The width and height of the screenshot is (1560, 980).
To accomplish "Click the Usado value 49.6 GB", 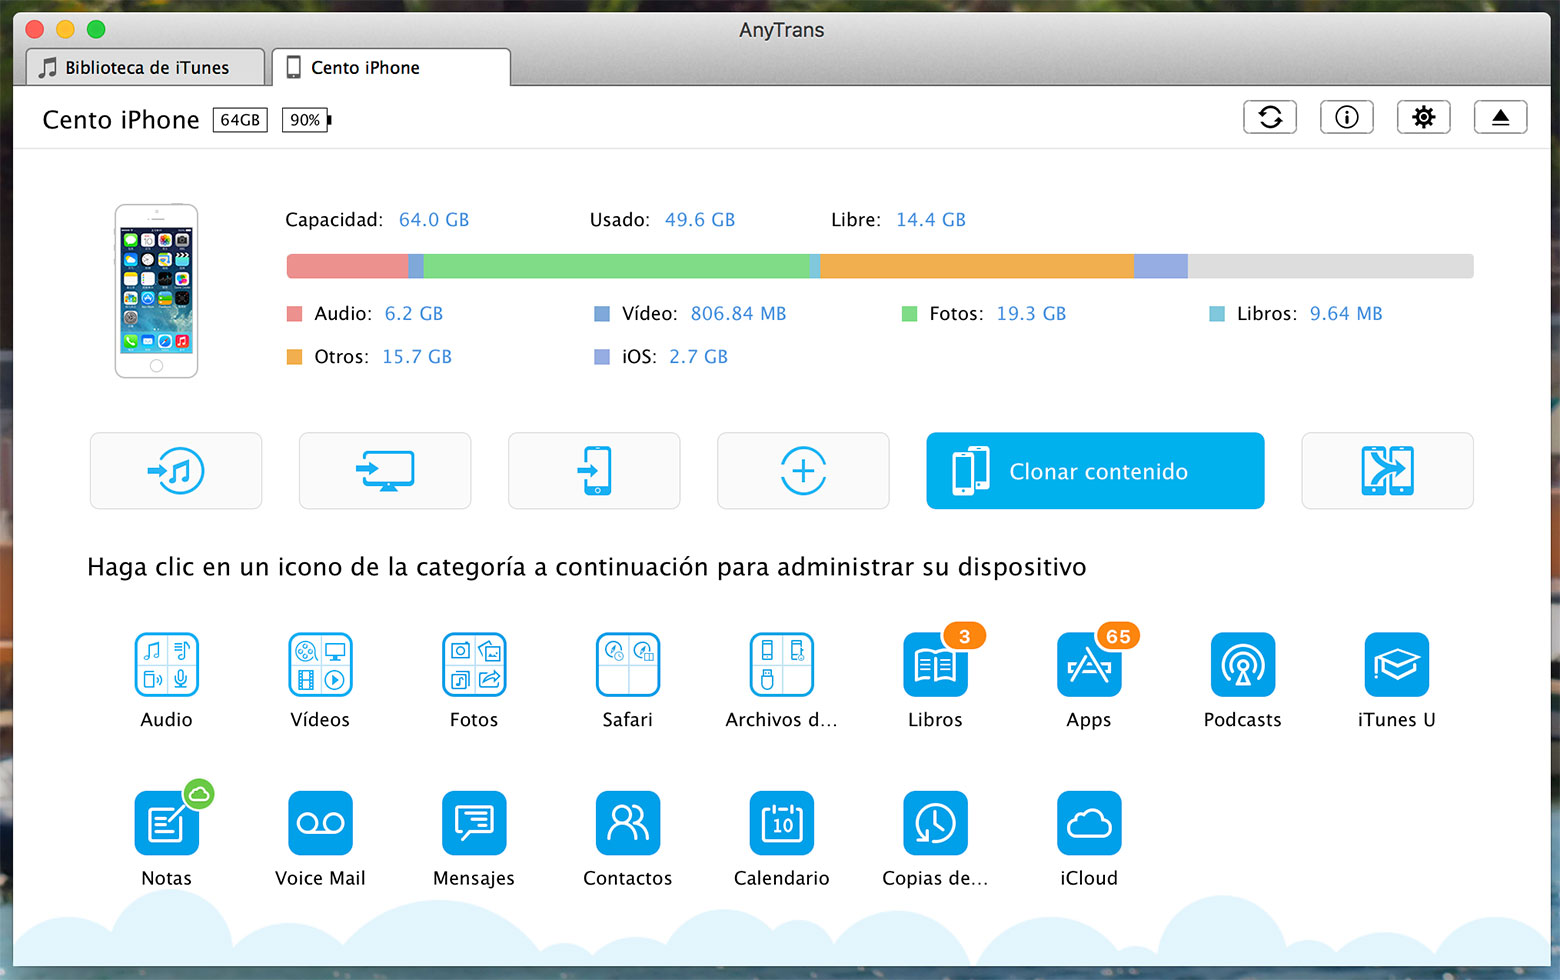I will pyautogui.click(x=700, y=220).
